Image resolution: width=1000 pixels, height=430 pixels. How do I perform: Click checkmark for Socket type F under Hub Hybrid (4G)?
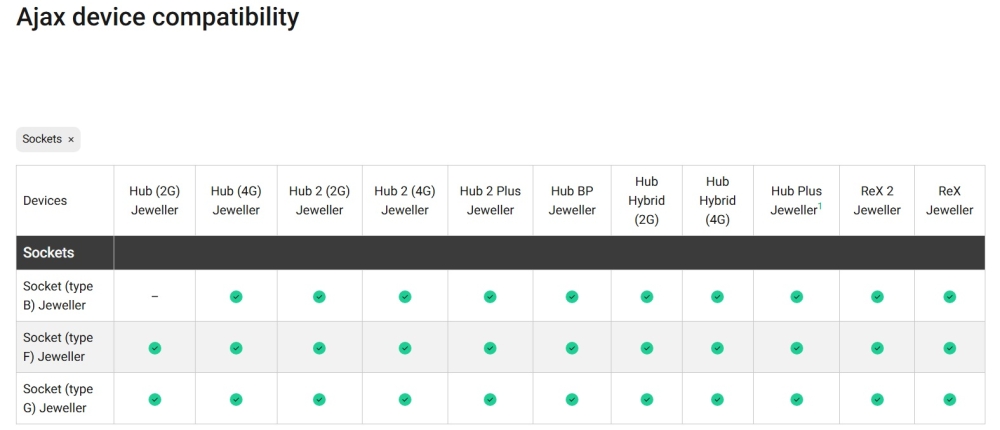pyautogui.click(x=717, y=348)
